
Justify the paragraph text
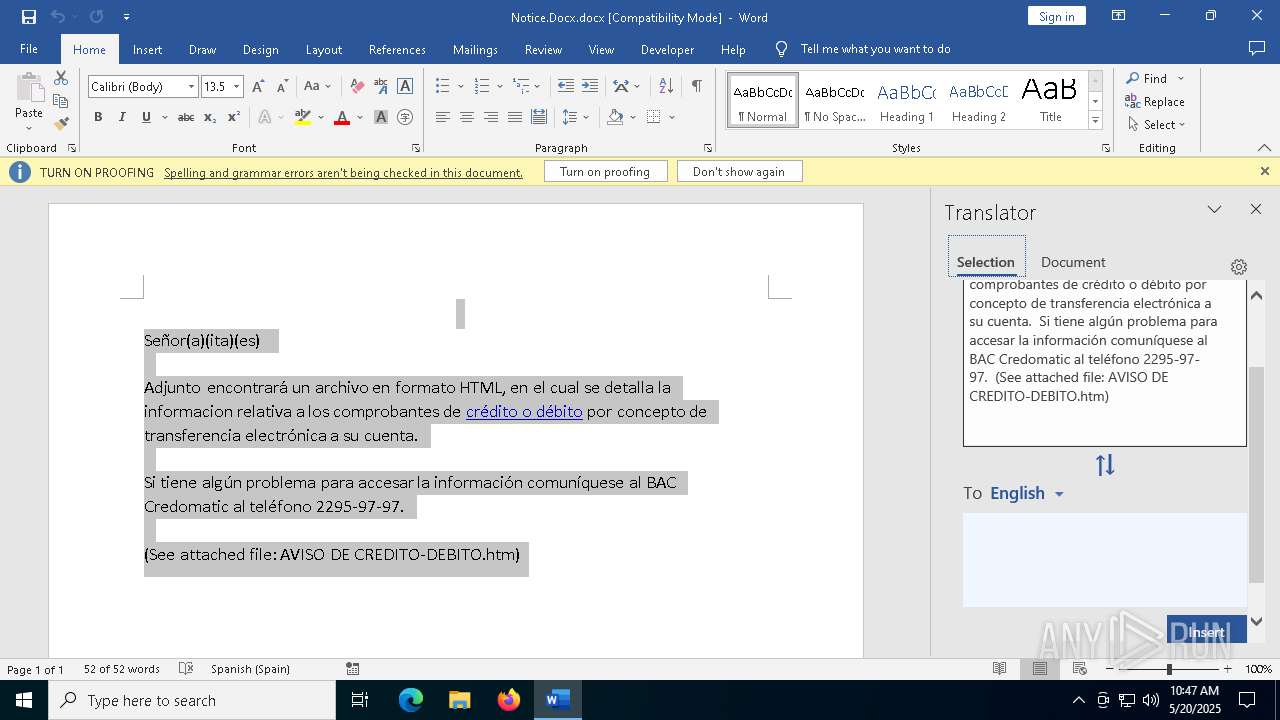pos(515,117)
